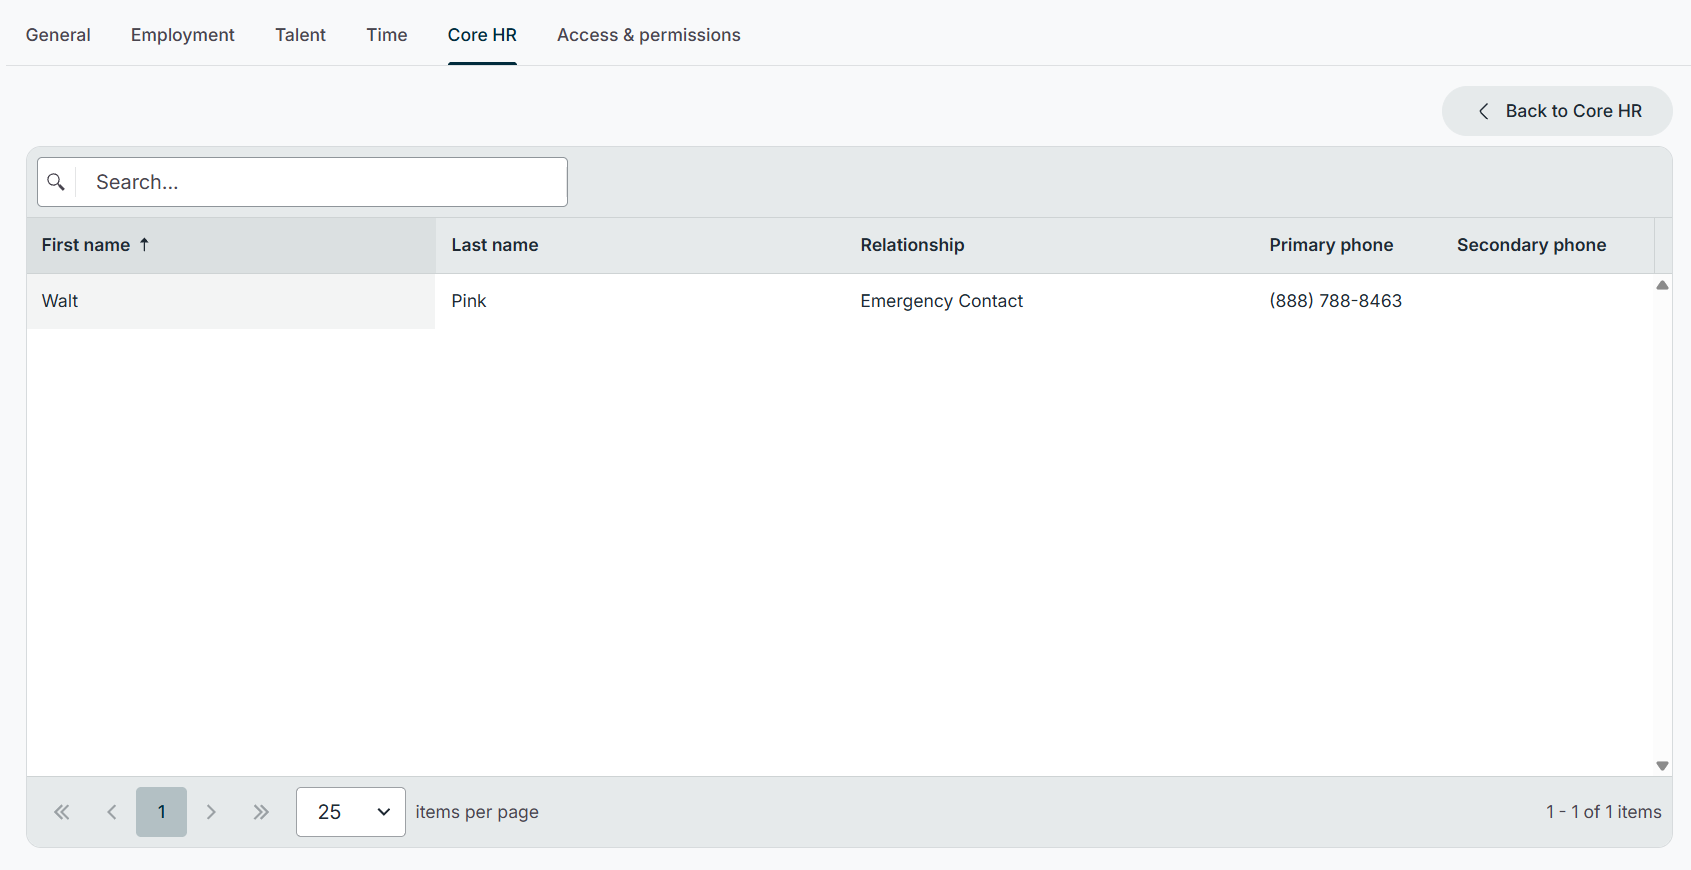Open the Time tab
The width and height of the screenshot is (1691, 870).
(387, 35)
